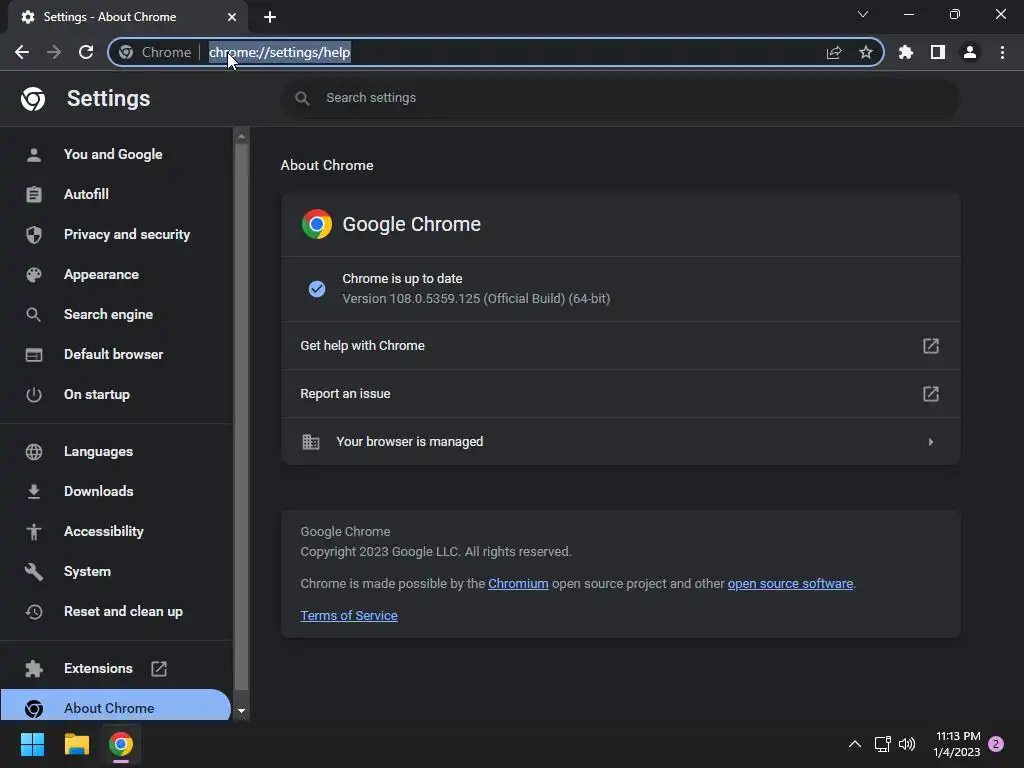The width and height of the screenshot is (1024, 768).
Task: Click the building icon on managed row
Action: (311, 442)
